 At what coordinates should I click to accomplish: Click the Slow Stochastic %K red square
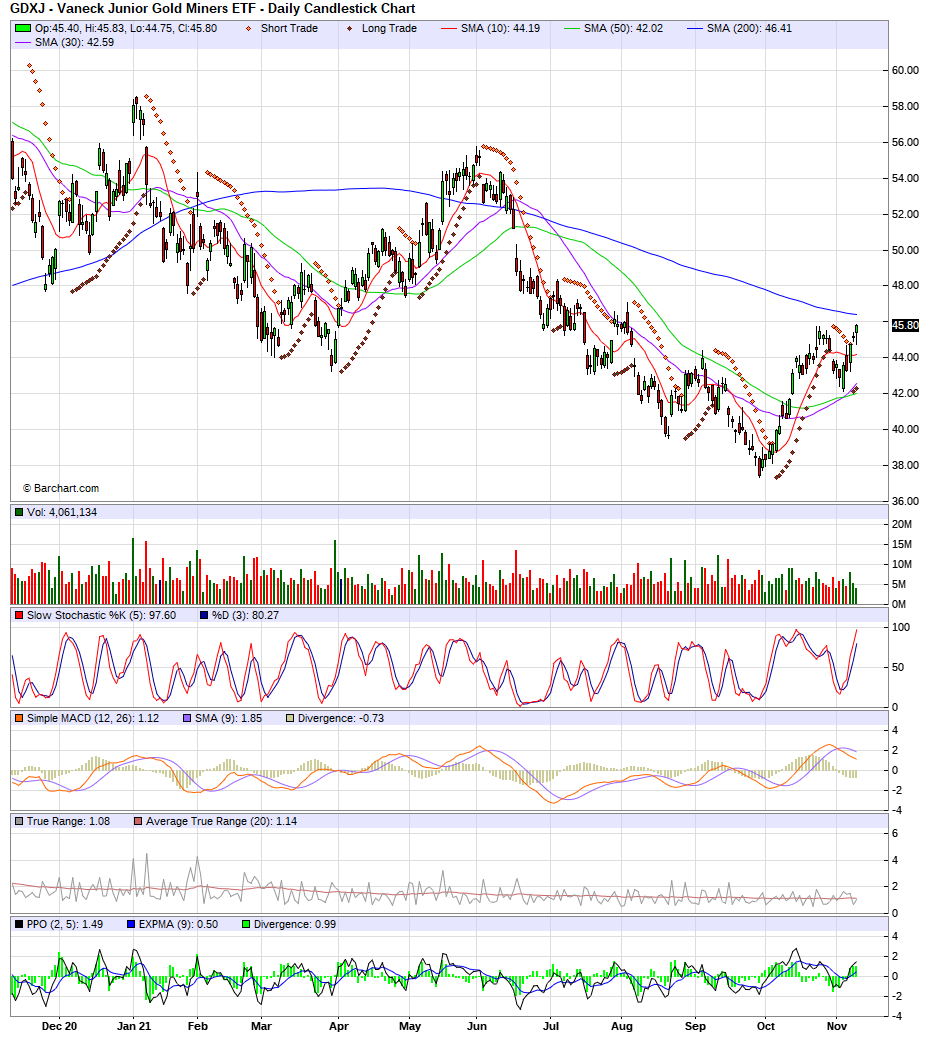(19, 615)
